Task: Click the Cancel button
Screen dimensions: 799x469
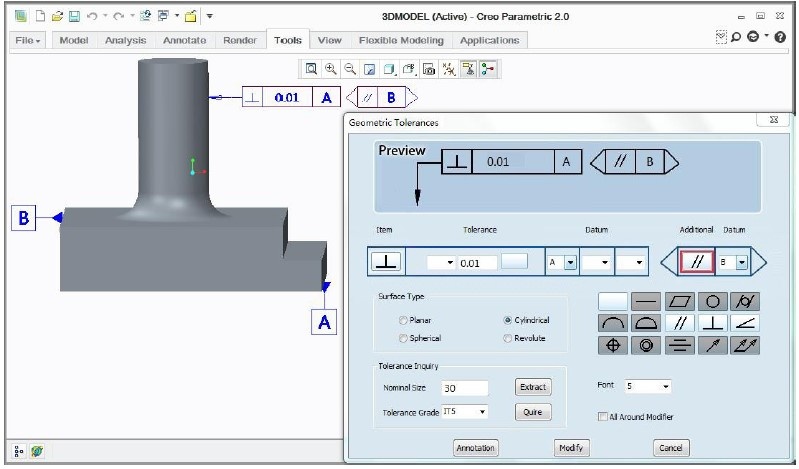Action: click(x=671, y=448)
